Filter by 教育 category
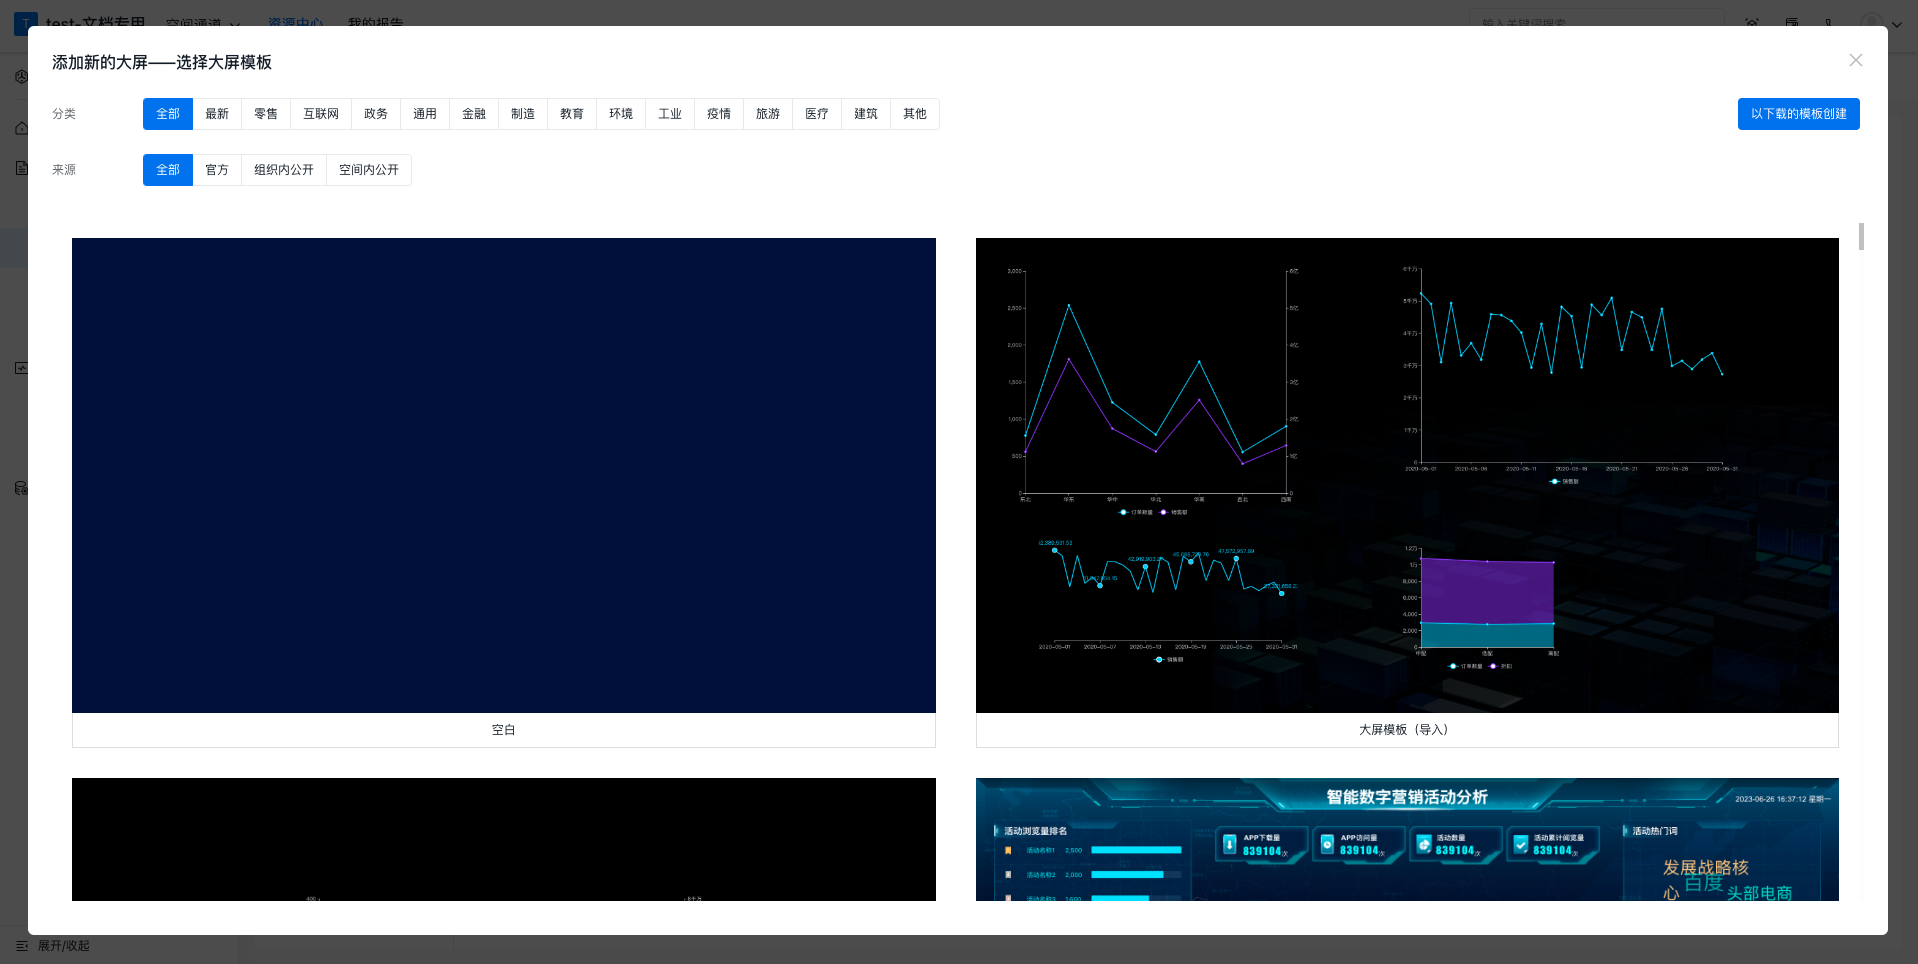 point(572,114)
